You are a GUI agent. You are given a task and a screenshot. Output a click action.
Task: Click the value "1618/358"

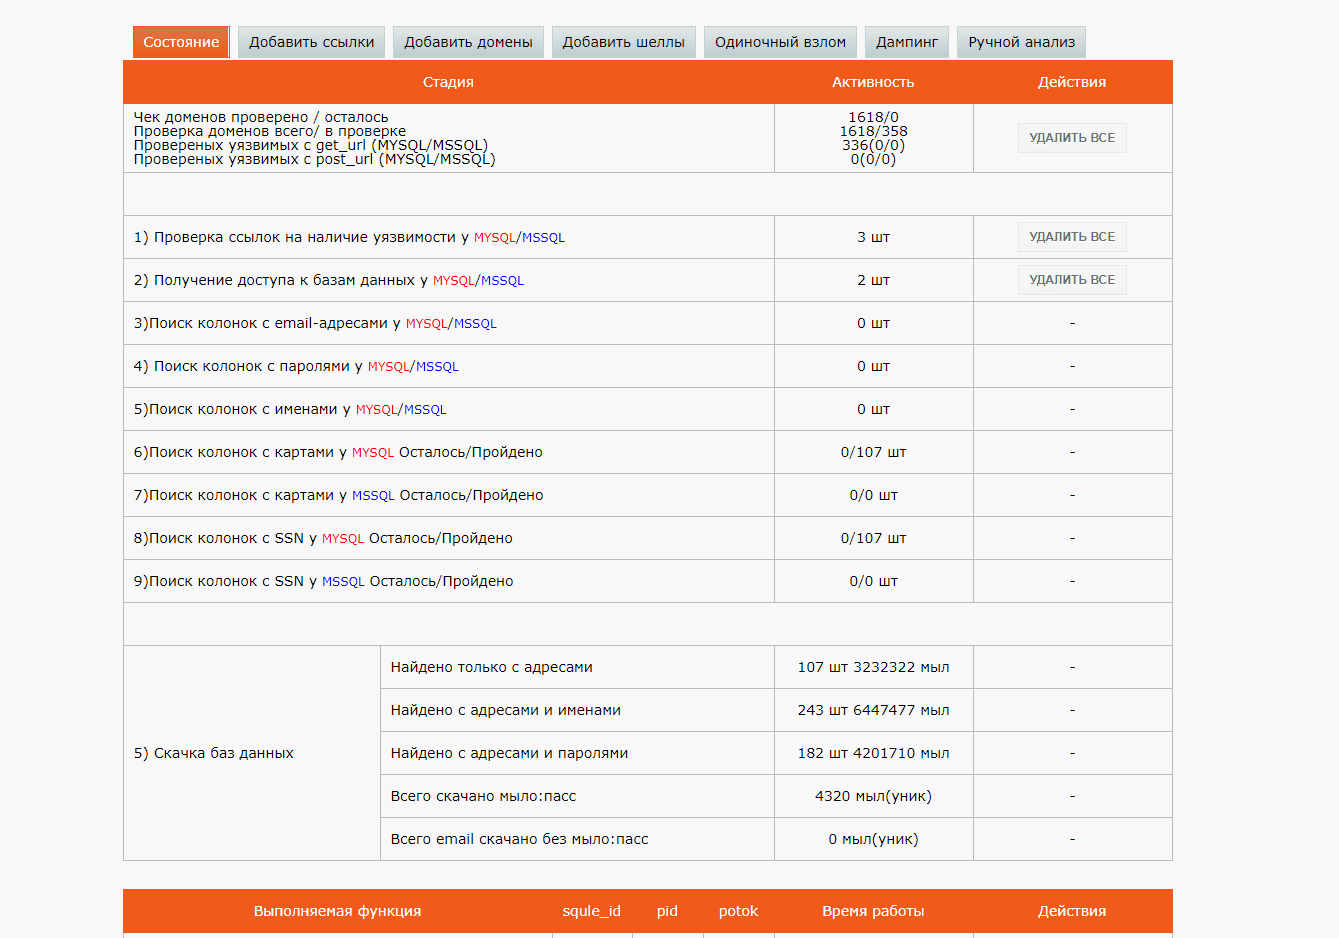(x=873, y=131)
